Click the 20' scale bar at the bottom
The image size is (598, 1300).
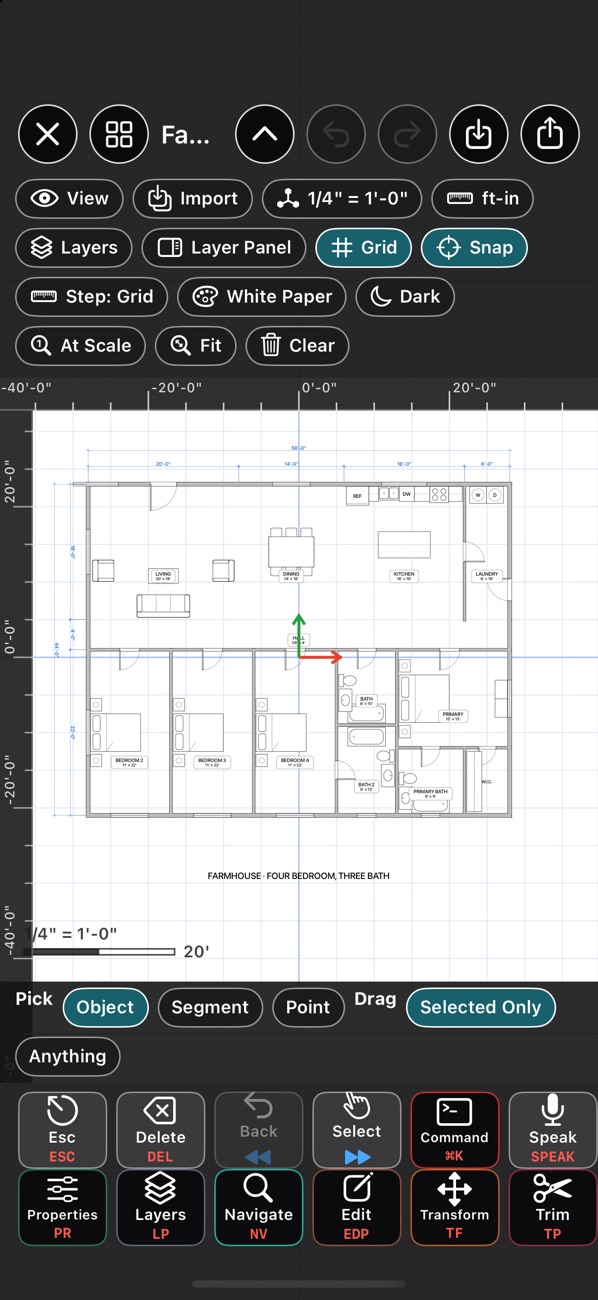pyautogui.click(x=104, y=952)
